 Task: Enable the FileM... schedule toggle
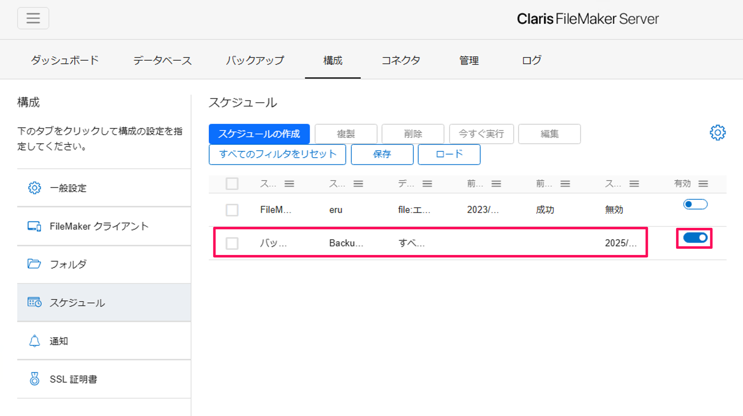click(x=695, y=204)
